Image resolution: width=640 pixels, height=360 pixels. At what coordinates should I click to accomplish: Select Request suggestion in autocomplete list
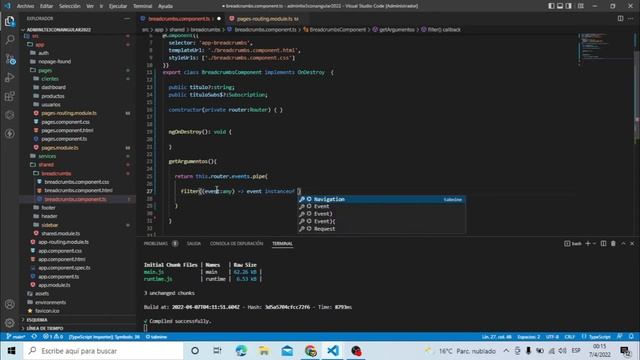point(381,229)
